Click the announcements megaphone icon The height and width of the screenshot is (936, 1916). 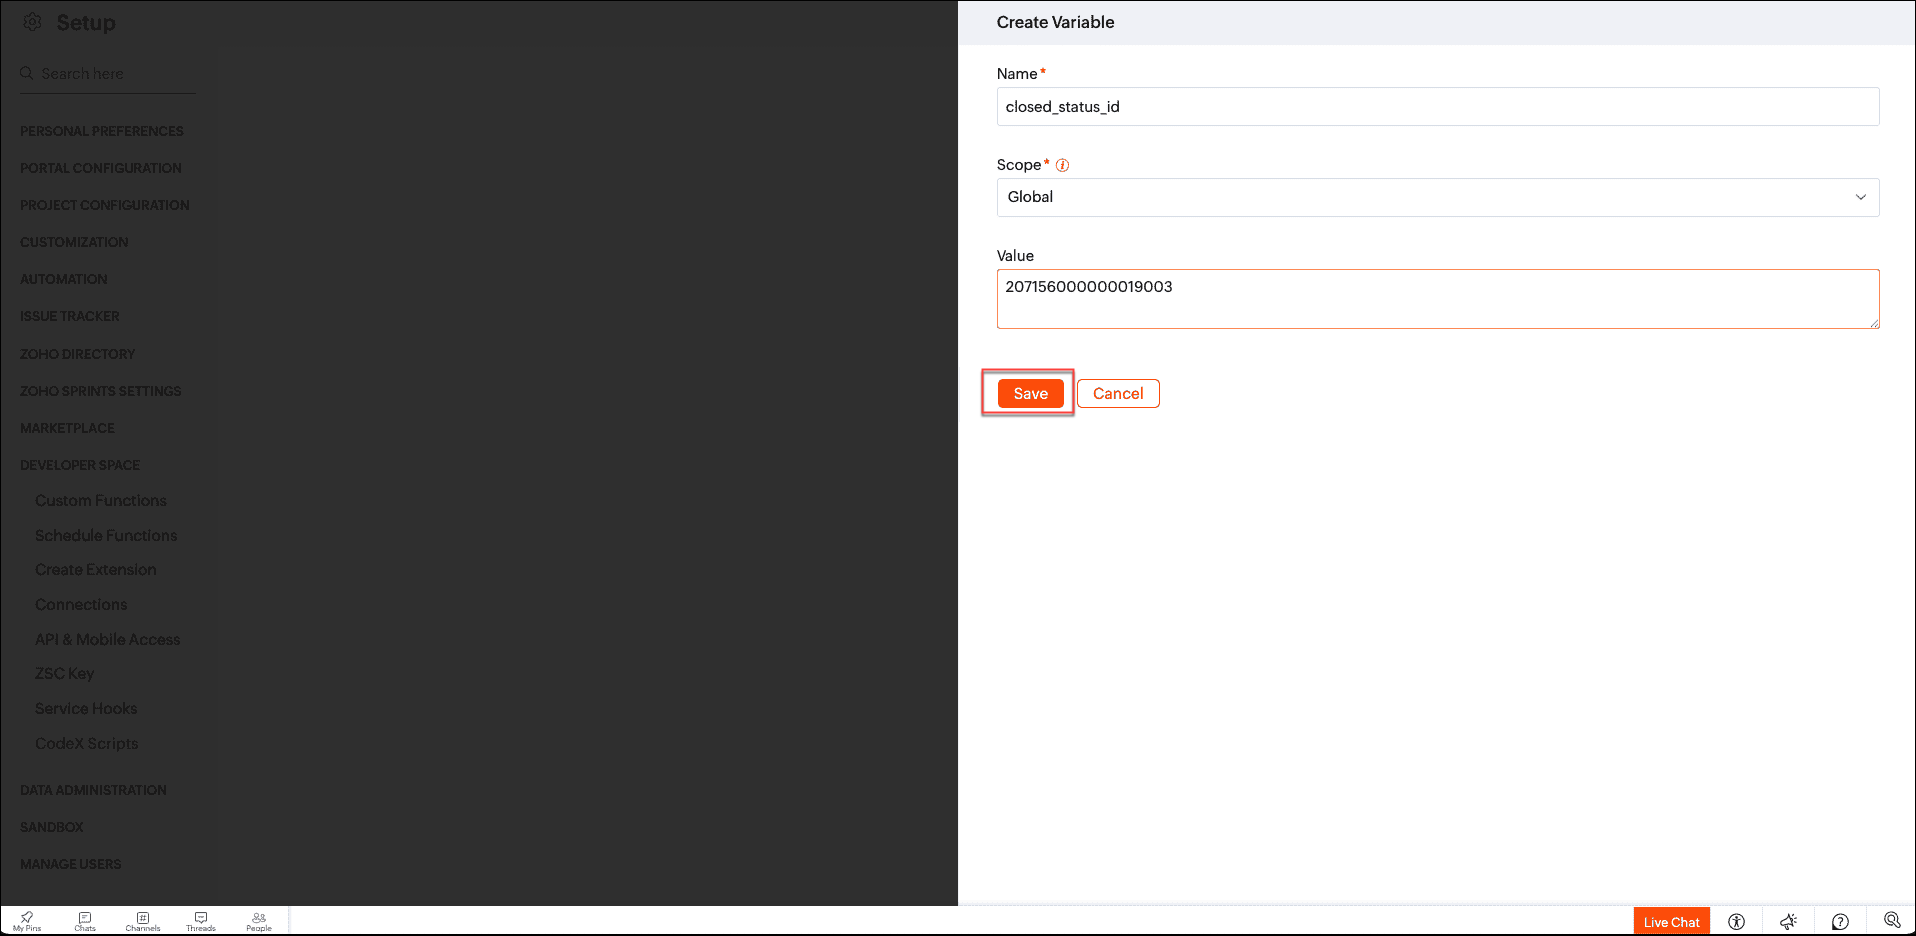coord(1789,922)
